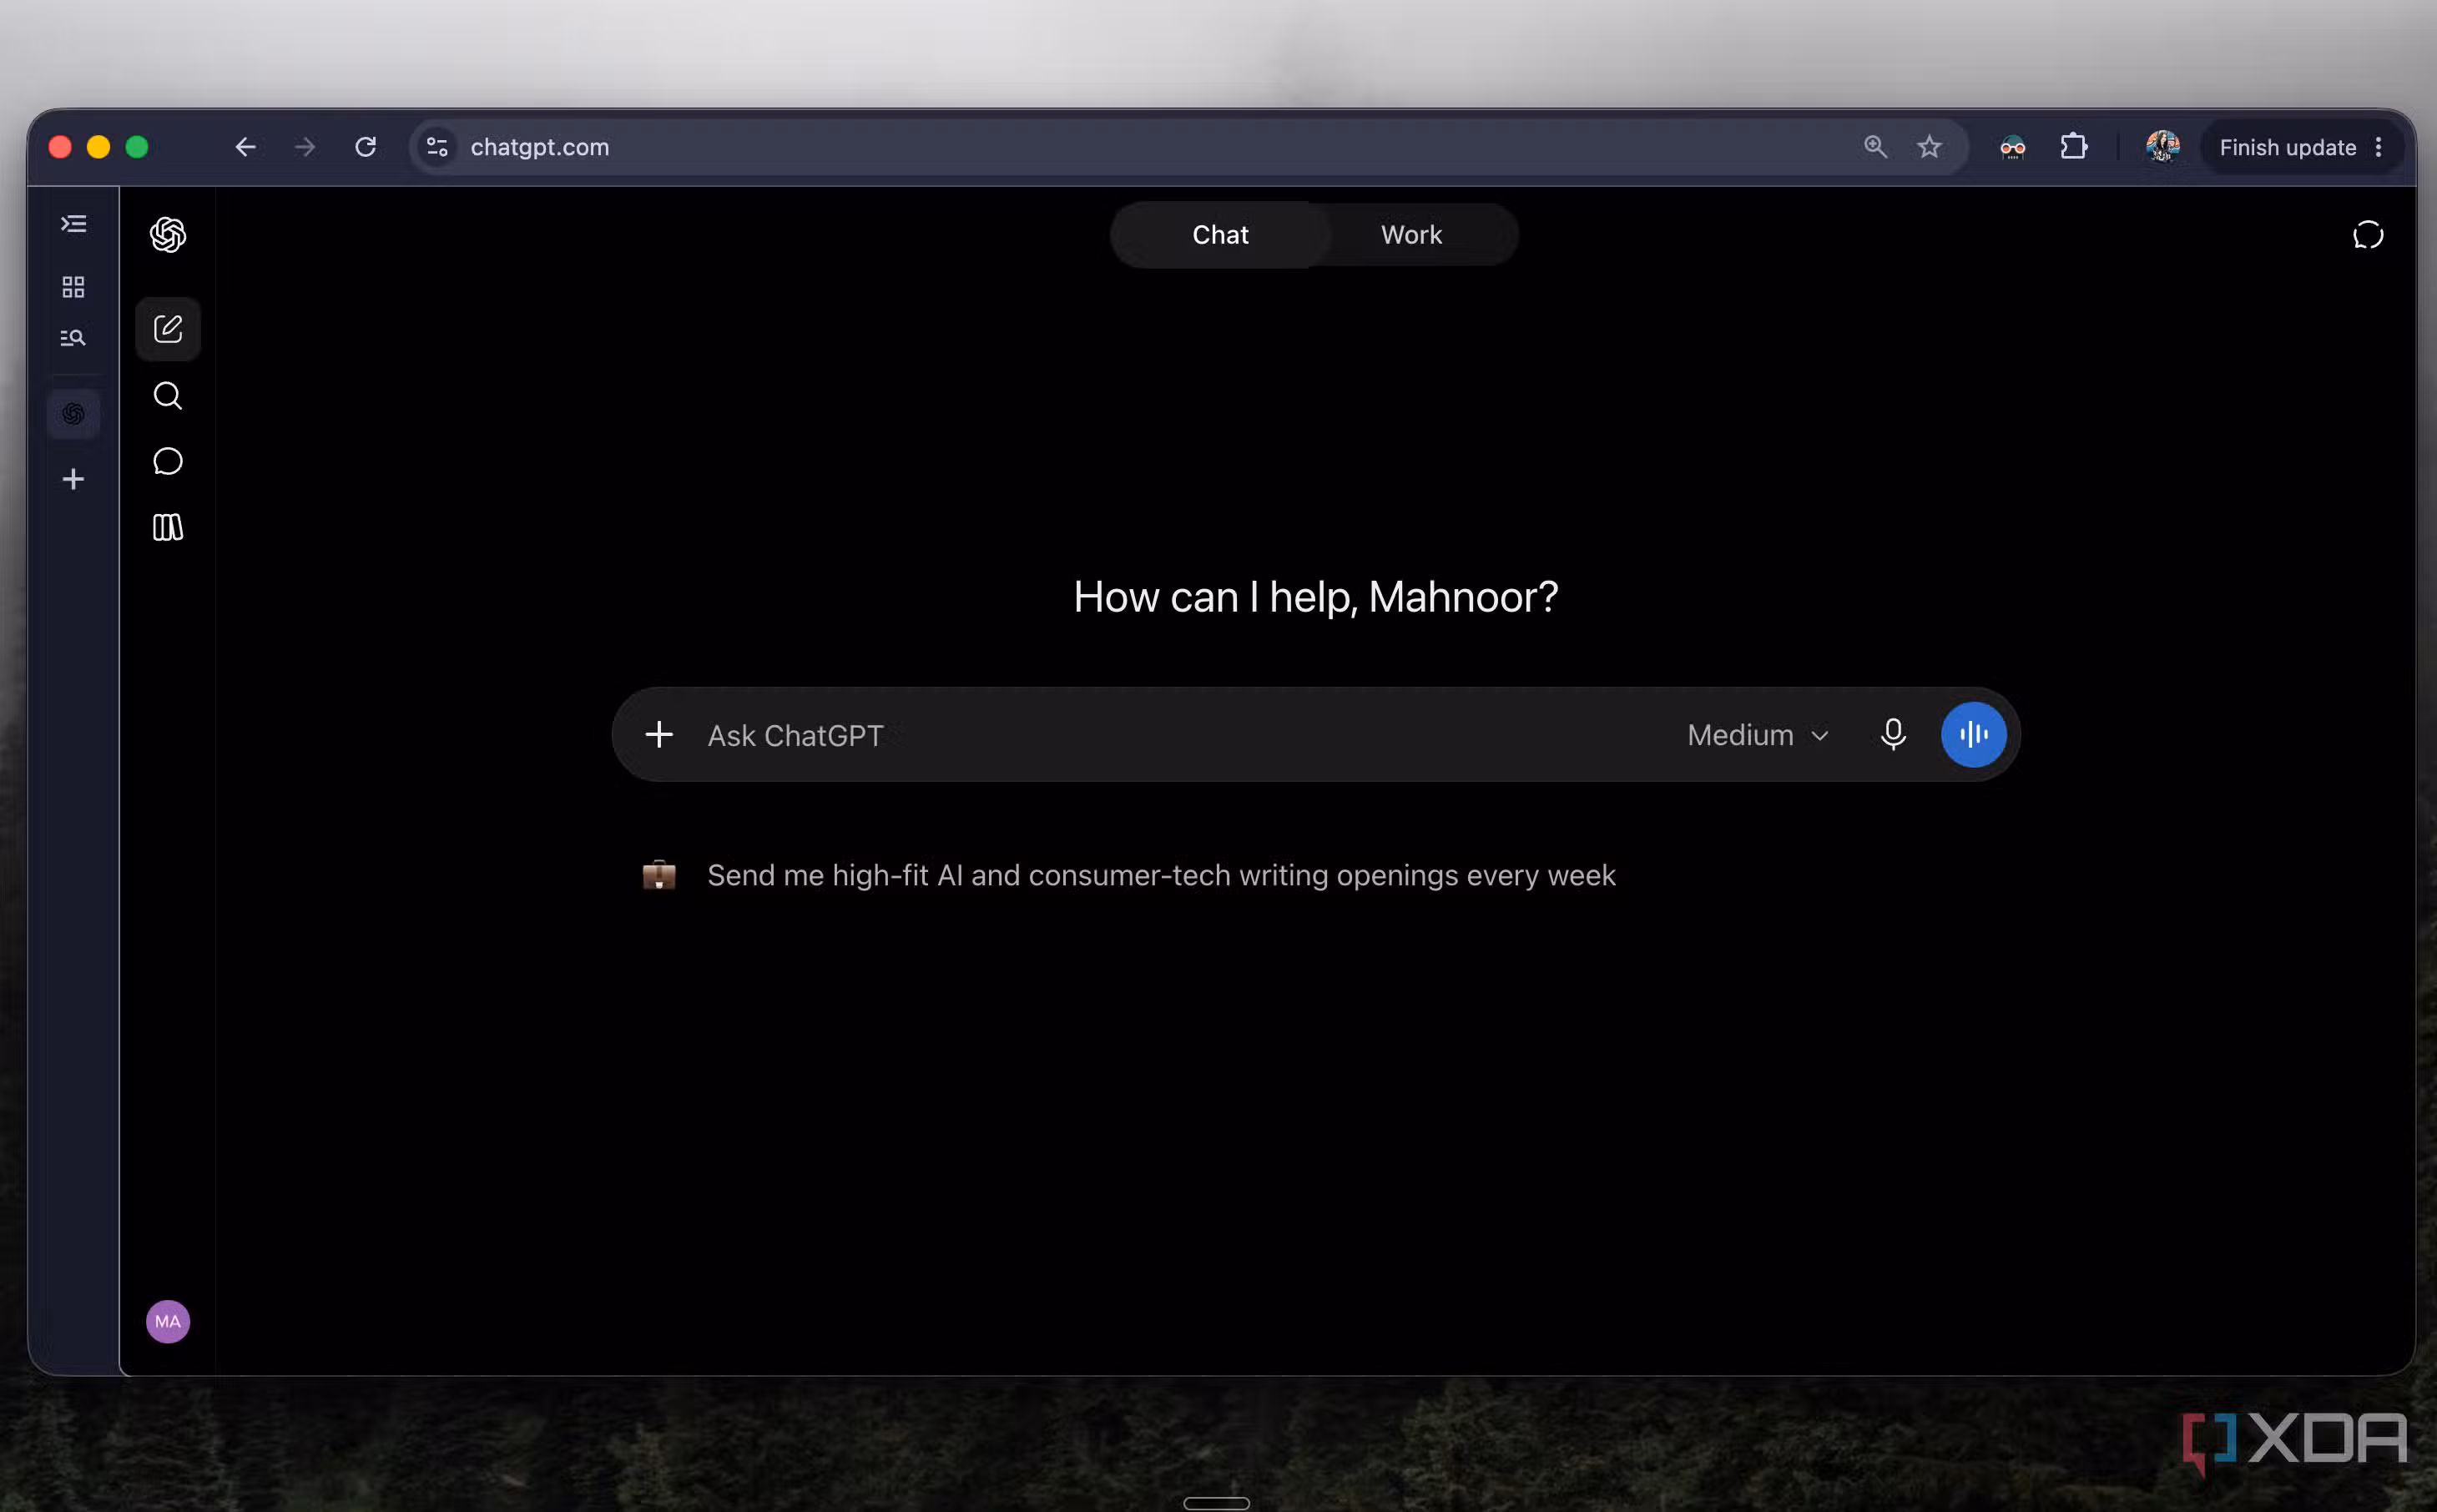This screenshot has width=2437, height=1512.
Task: Open the Medium reasoning effort dropdown
Action: click(1757, 735)
